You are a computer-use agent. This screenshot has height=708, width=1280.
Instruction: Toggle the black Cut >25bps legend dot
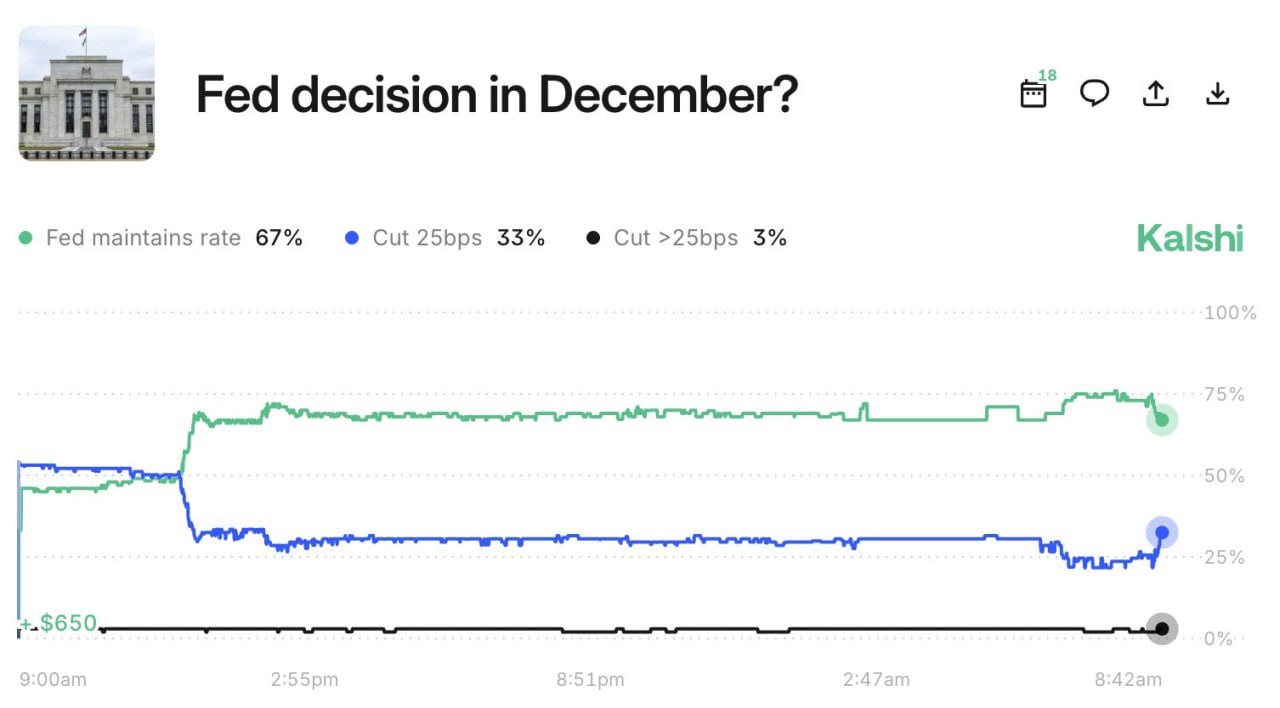pos(593,238)
